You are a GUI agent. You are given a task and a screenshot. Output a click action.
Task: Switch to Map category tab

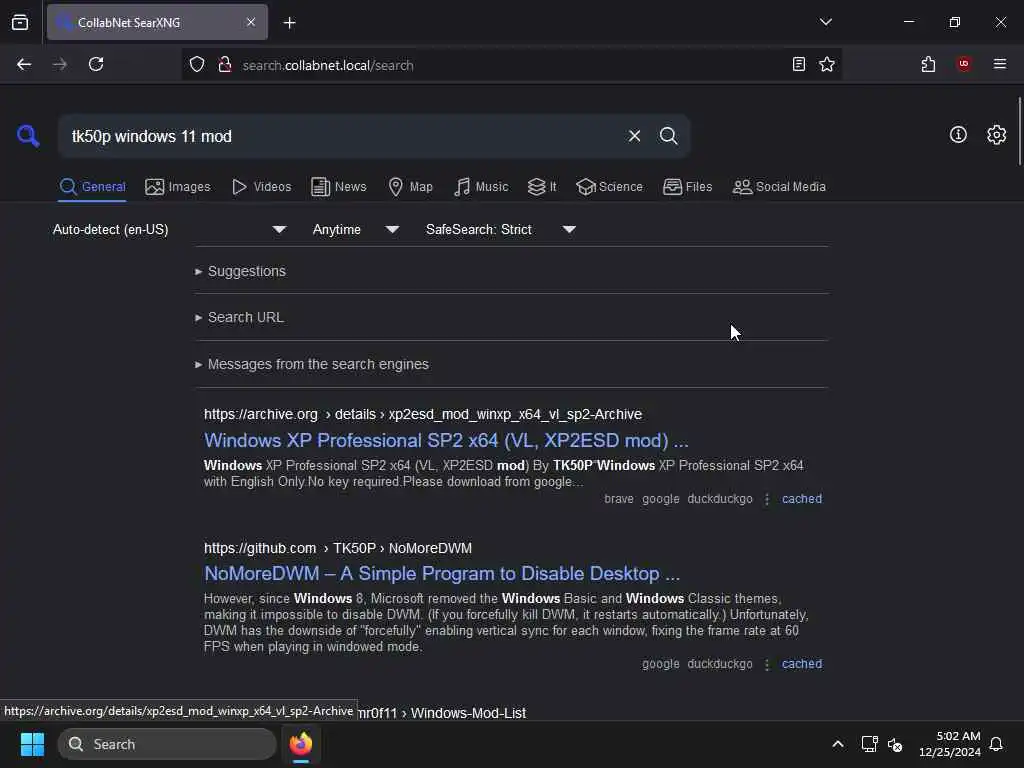coord(410,187)
